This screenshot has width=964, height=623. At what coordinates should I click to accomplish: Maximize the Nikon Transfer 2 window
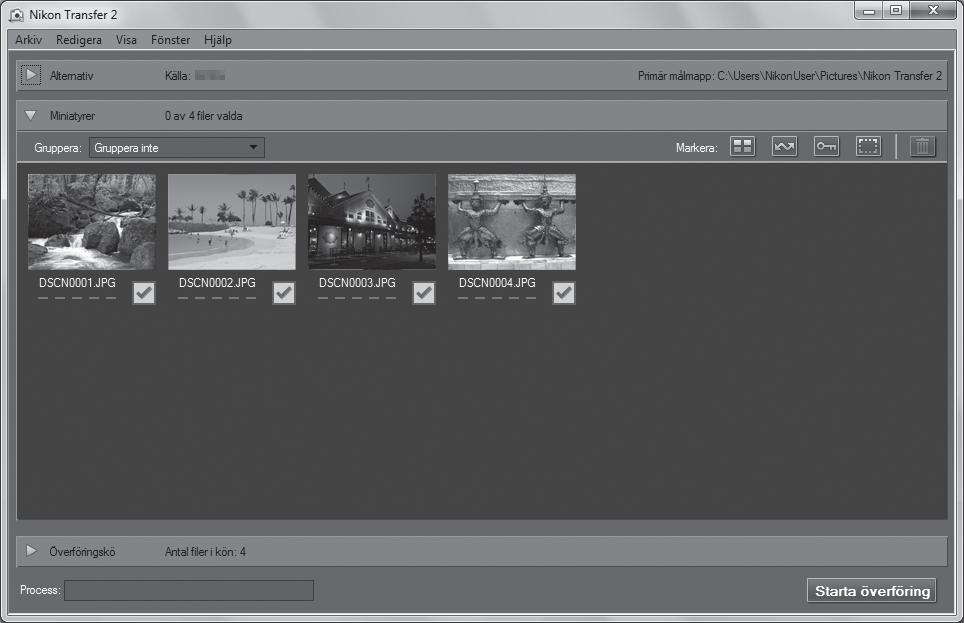pos(896,10)
